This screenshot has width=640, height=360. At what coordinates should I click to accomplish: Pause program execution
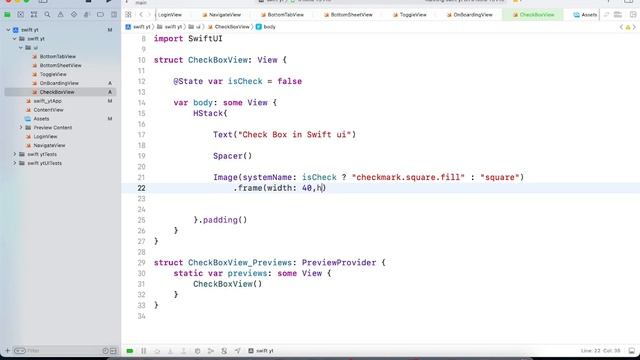pyautogui.click(x=144, y=351)
